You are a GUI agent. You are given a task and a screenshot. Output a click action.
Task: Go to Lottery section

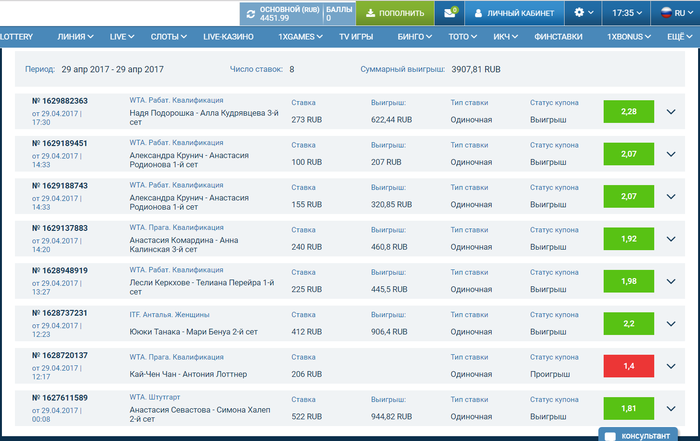[x=16, y=37]
